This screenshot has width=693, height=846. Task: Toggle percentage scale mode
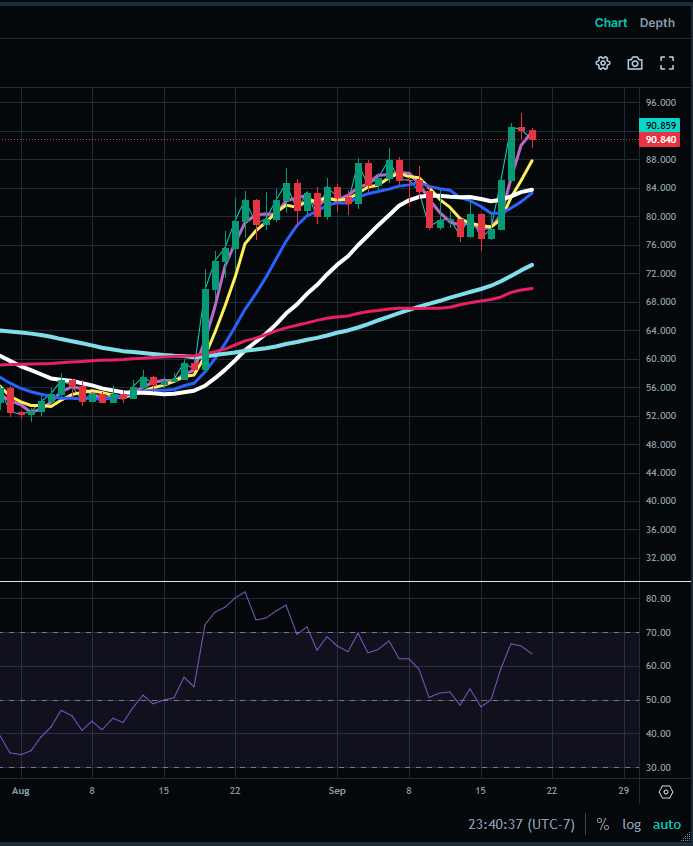tap(602, 824)
